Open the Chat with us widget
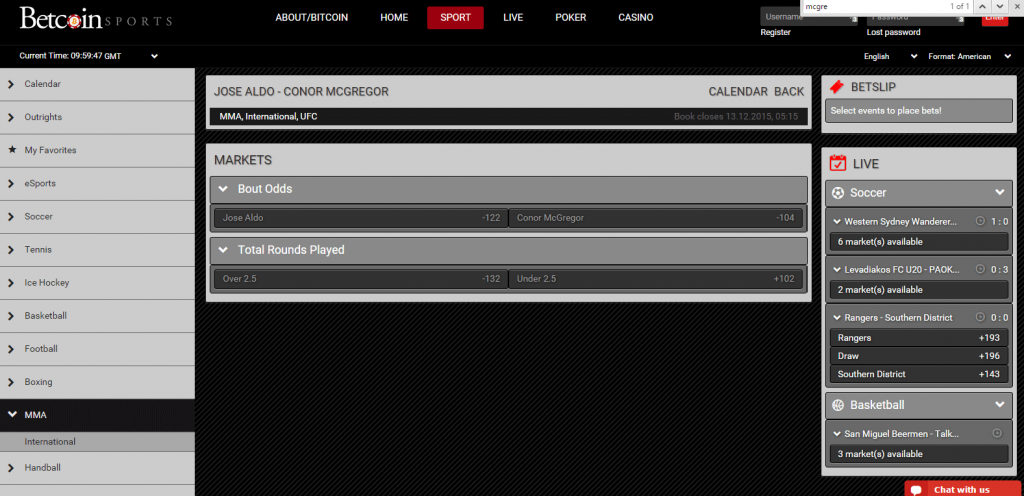The image size is (1024, 496). click(964, 489)
